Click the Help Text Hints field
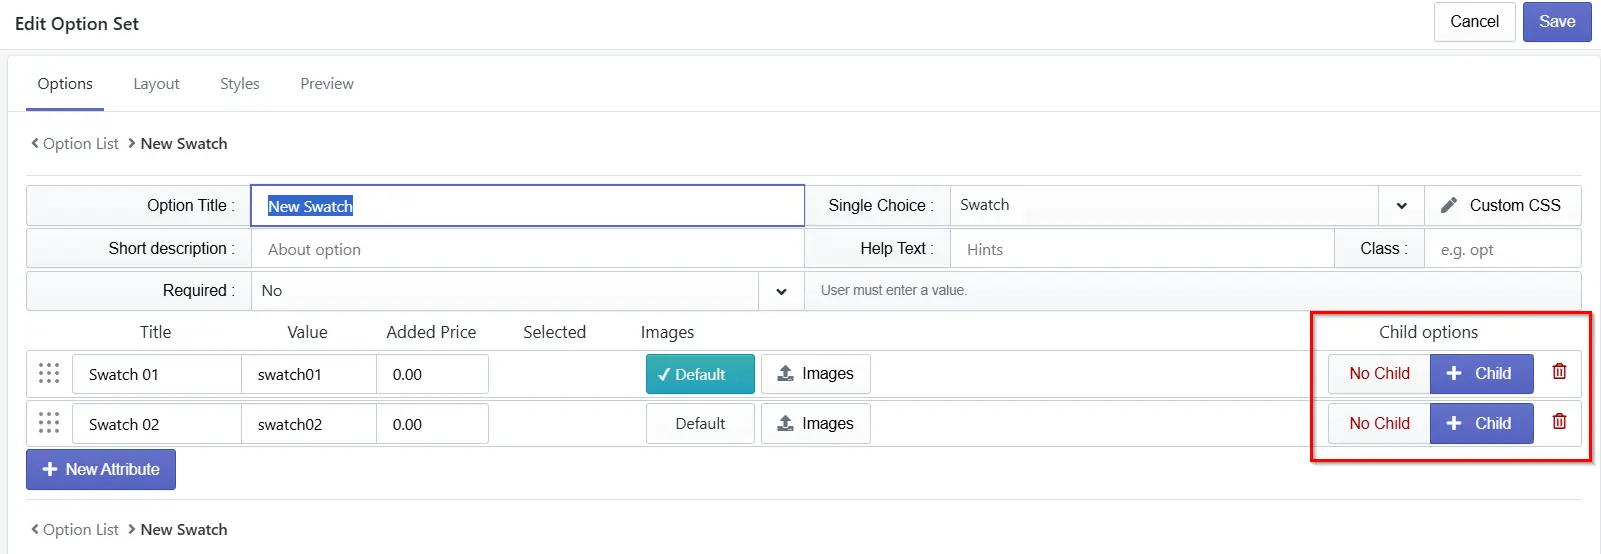Image resolution: width=1601 pixels, height=554 pixels. click(1142, 249)
